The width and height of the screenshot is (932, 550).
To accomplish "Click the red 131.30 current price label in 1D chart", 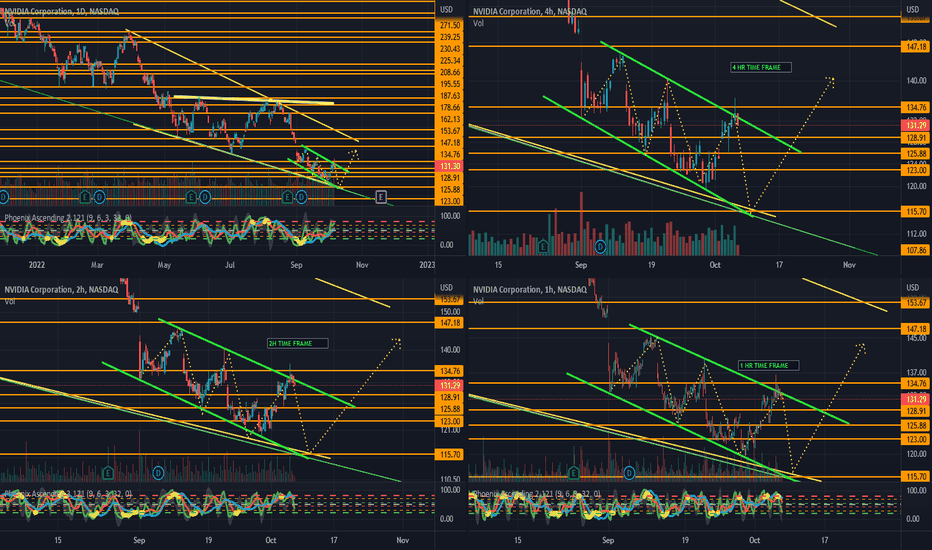I will coord(450,166).
